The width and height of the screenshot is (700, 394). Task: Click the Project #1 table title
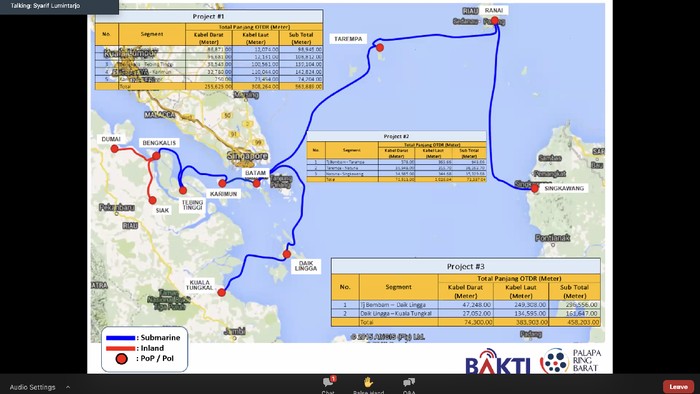pos(208,16)
